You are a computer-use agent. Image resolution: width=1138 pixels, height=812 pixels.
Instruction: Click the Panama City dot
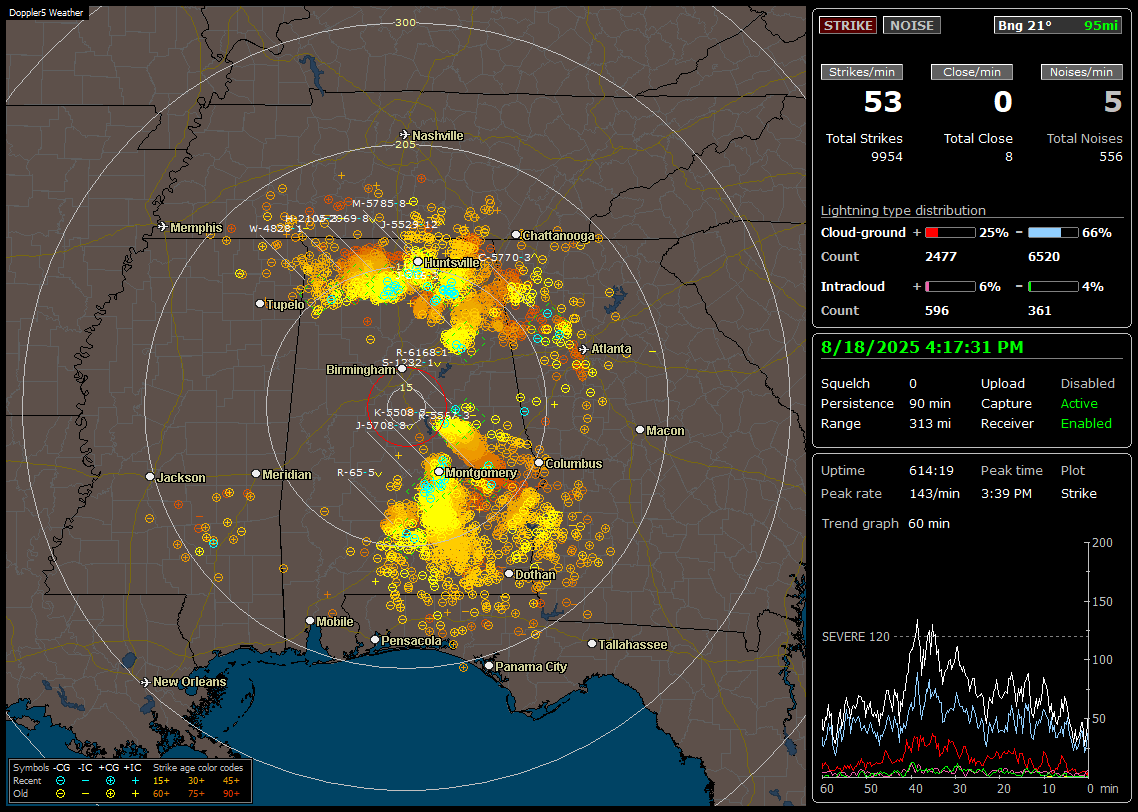[489, 665]
